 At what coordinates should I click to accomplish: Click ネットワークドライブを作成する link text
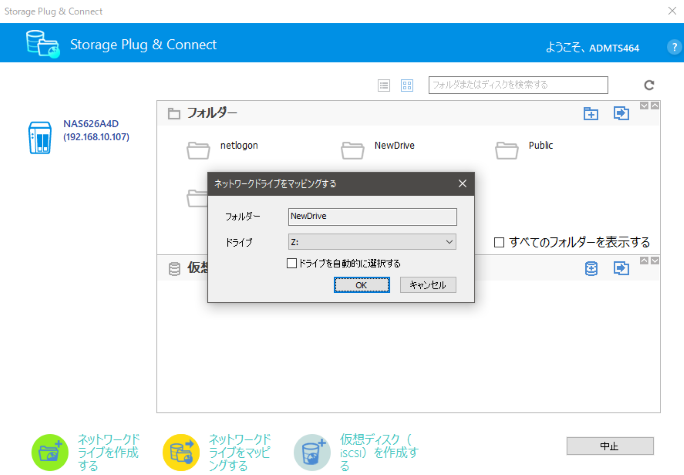point(108,452)
